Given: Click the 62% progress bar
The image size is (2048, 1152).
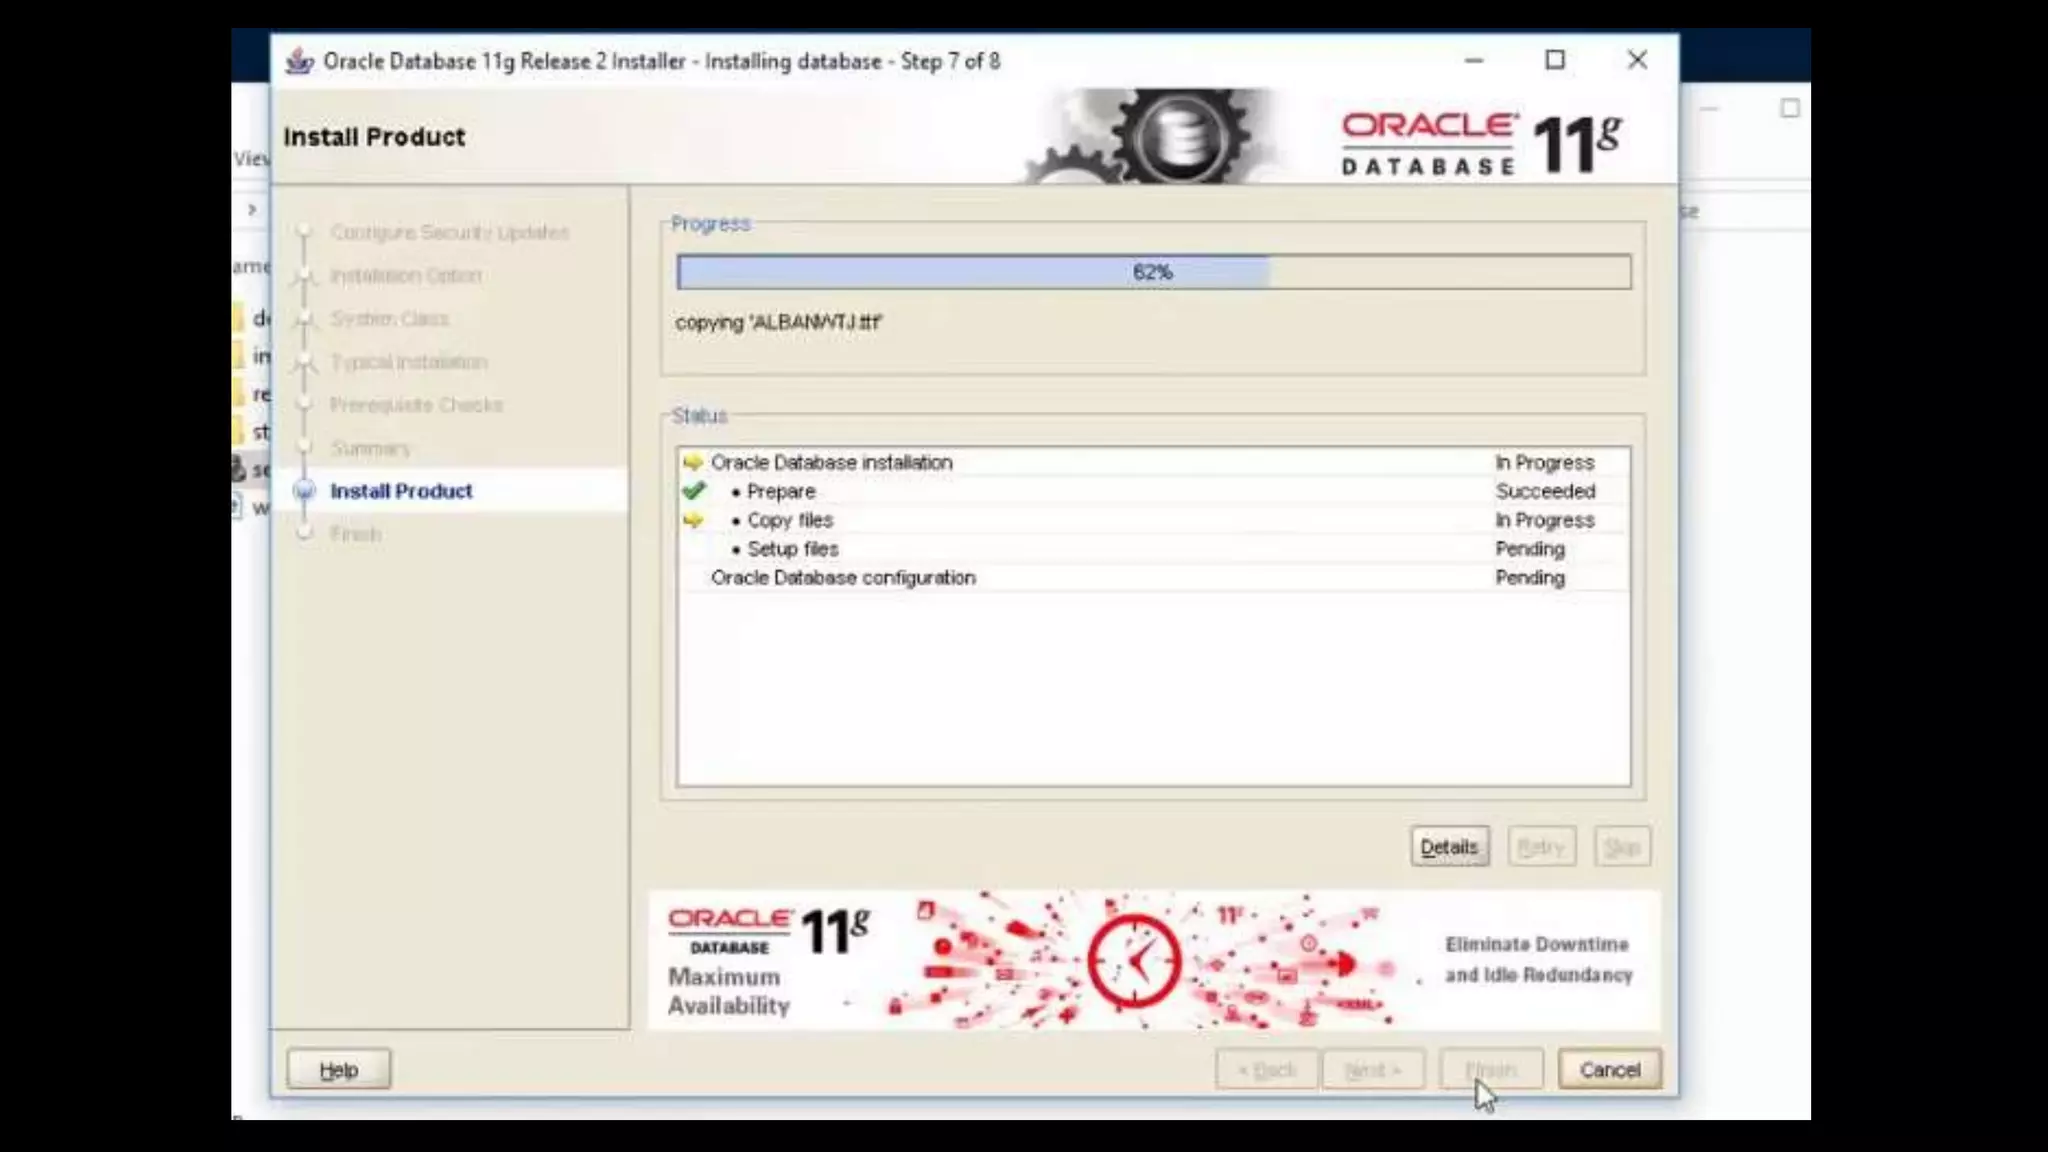Looking at the screenshot, I should click(x=1153, y=272).
